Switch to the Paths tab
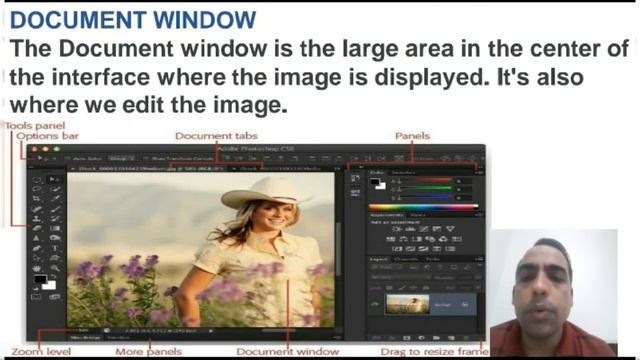 [433, 259]
